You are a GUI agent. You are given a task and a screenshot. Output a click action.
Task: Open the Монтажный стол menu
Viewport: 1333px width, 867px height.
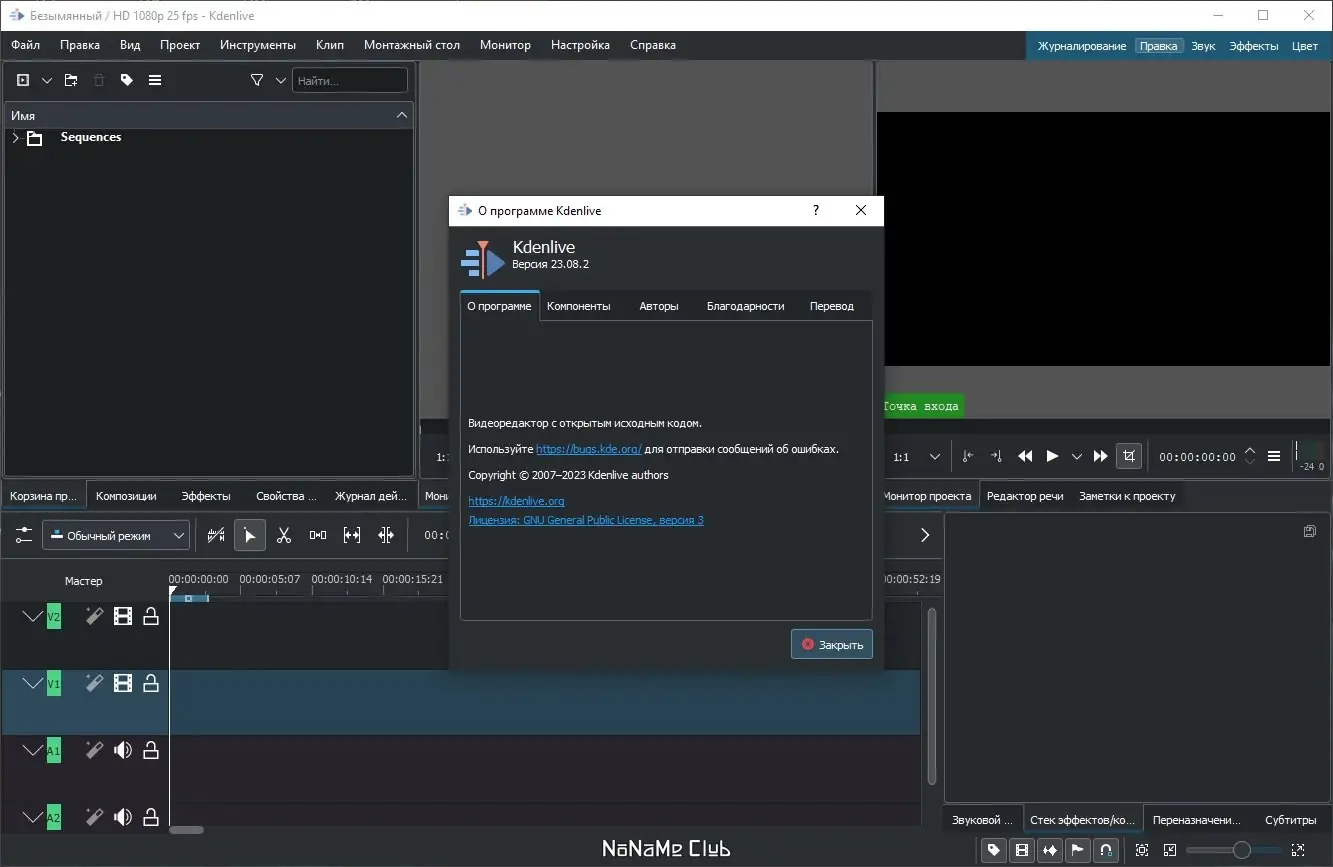pos(411,45)
